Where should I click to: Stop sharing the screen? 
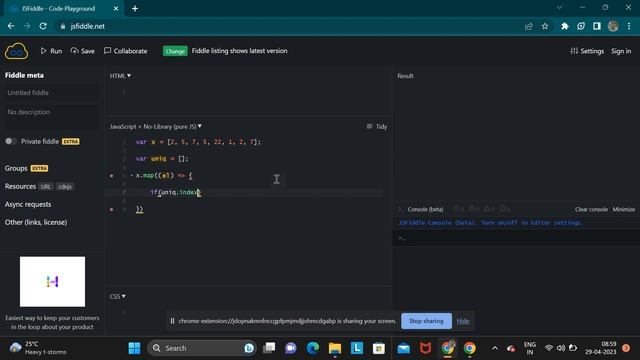pos(426,321)
